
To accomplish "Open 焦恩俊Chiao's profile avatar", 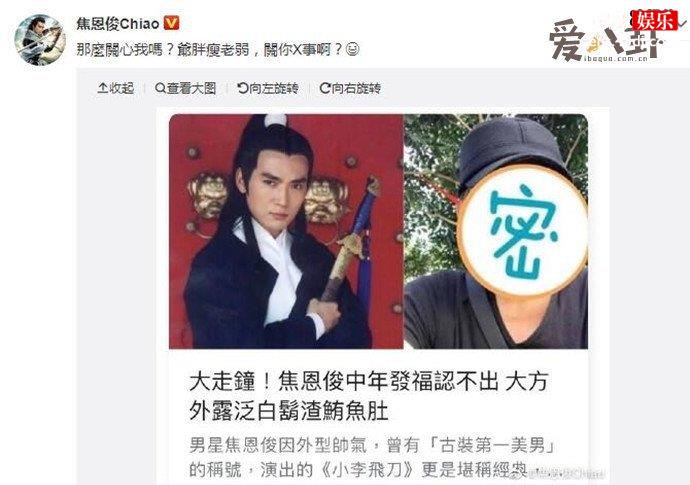I will [x=40, y=40].
